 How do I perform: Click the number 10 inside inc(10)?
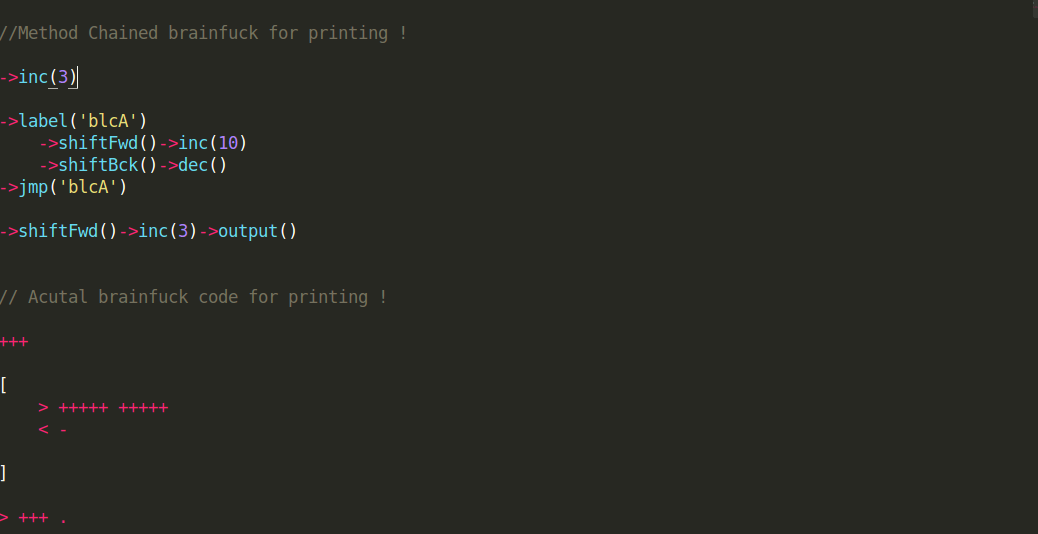click(x=228, y=144)
